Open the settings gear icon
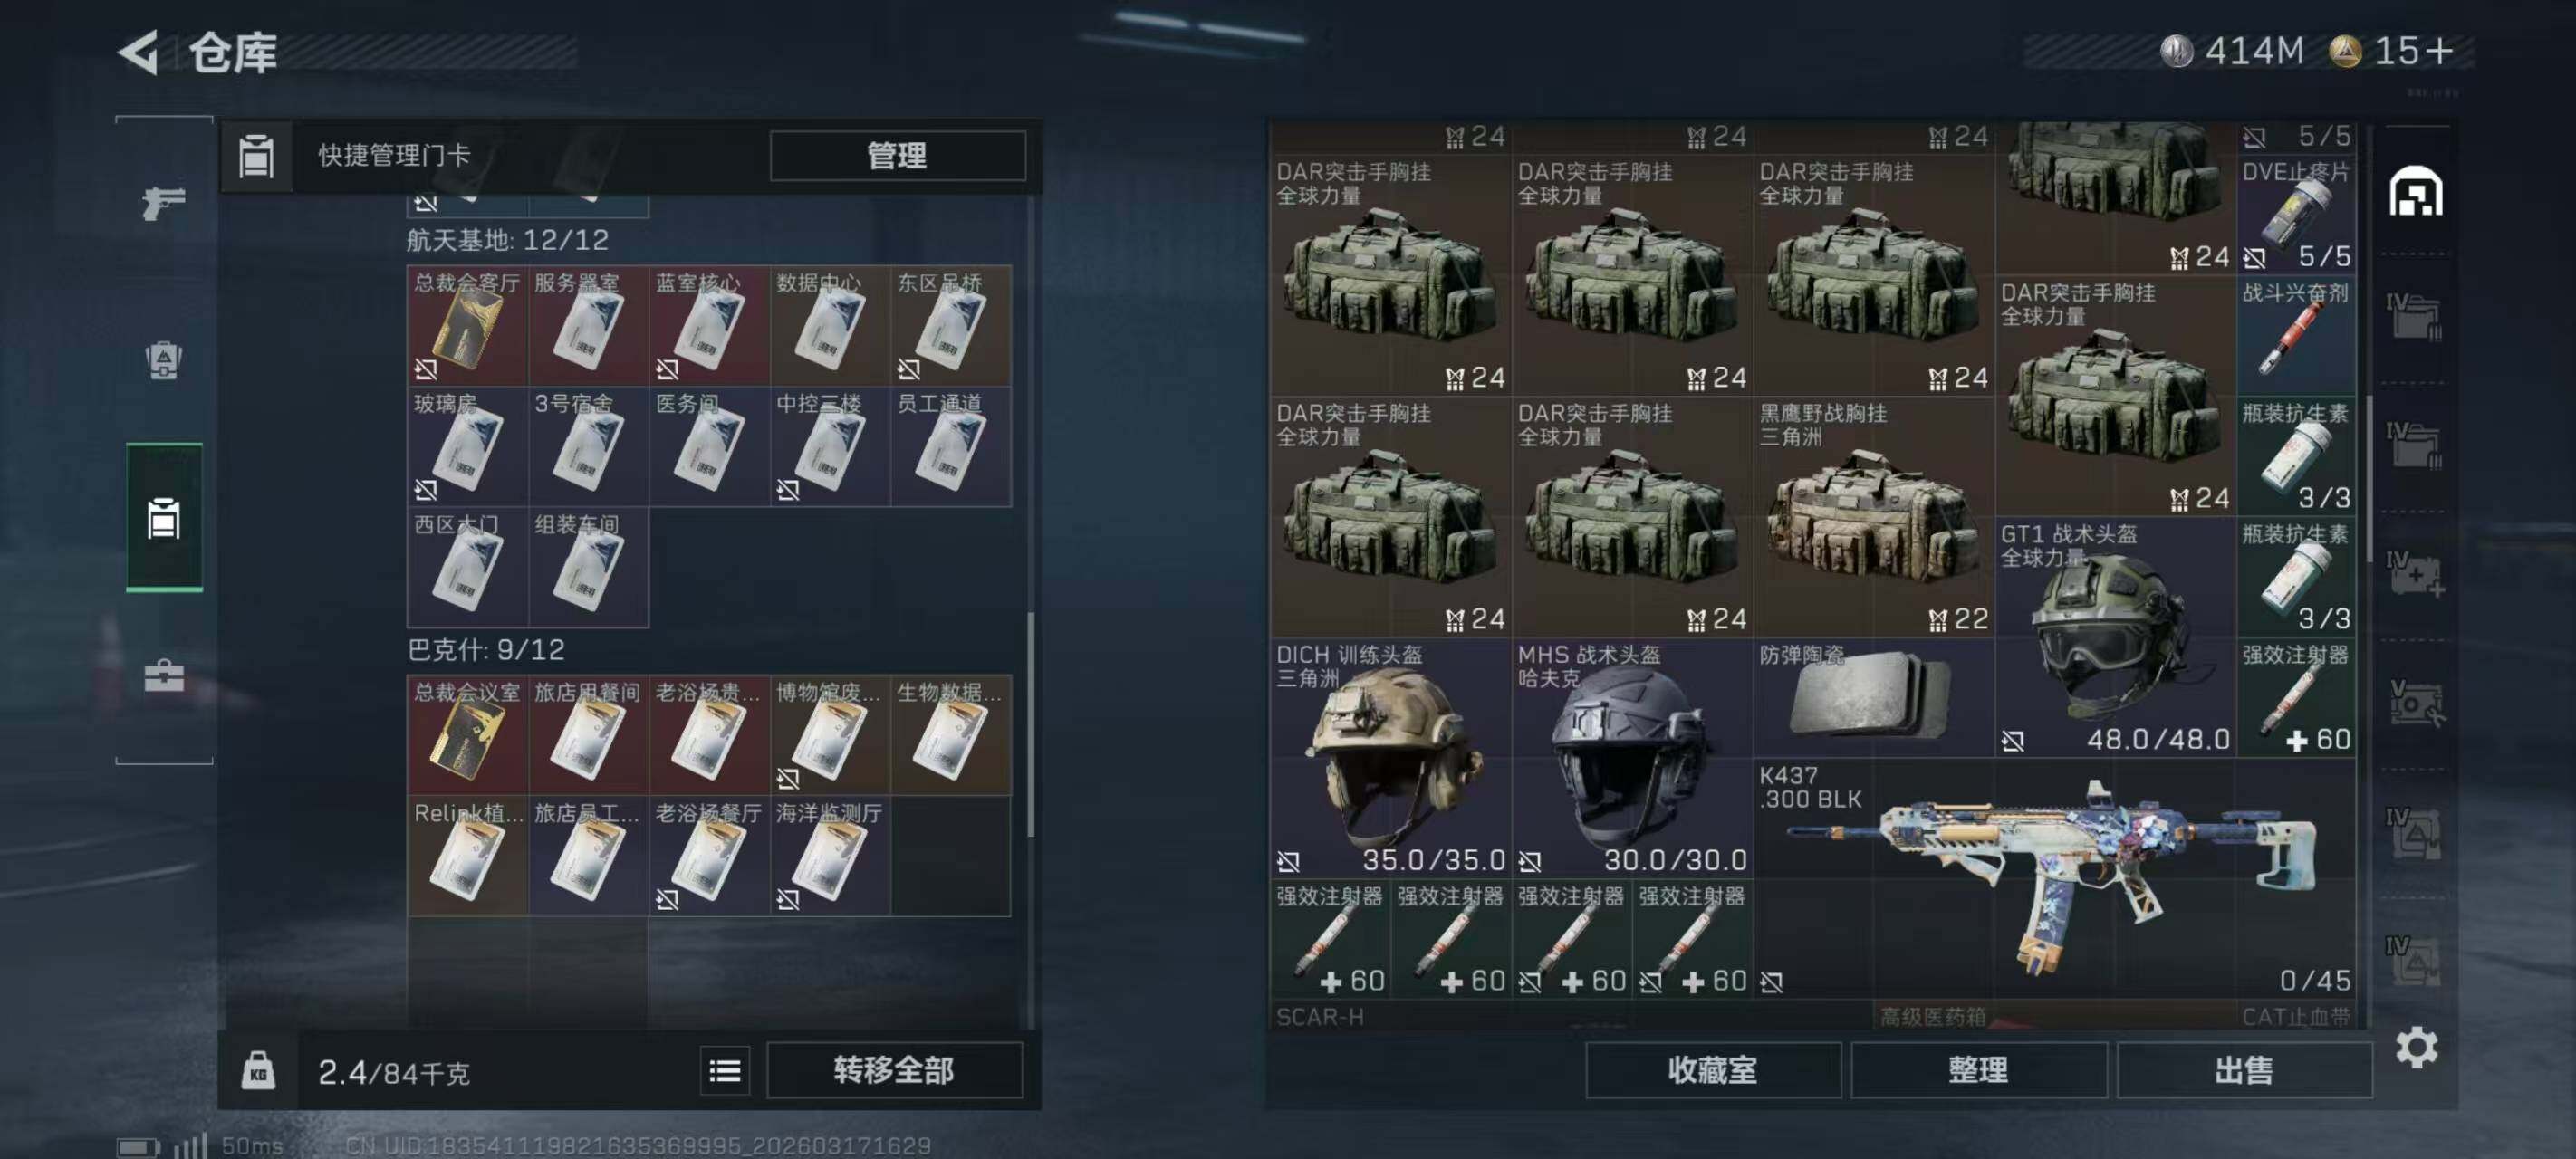Image resolution: width=2576 pixels, height=1159 pixels. tap(2417, 1047)
